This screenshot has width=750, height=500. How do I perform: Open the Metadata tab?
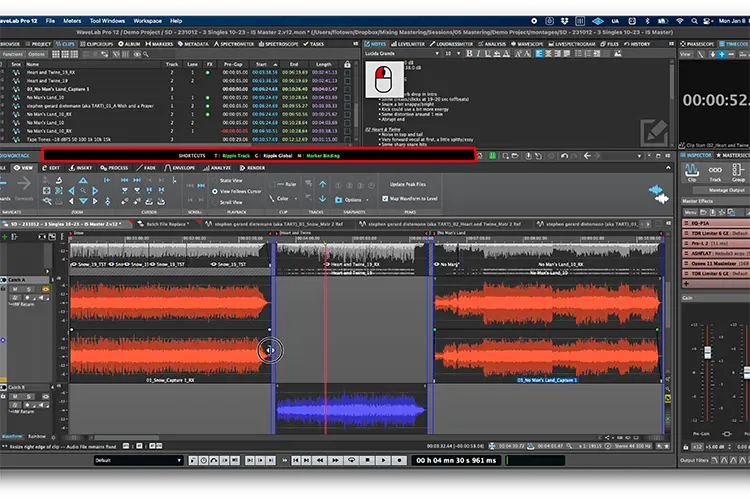coord(193,44)
